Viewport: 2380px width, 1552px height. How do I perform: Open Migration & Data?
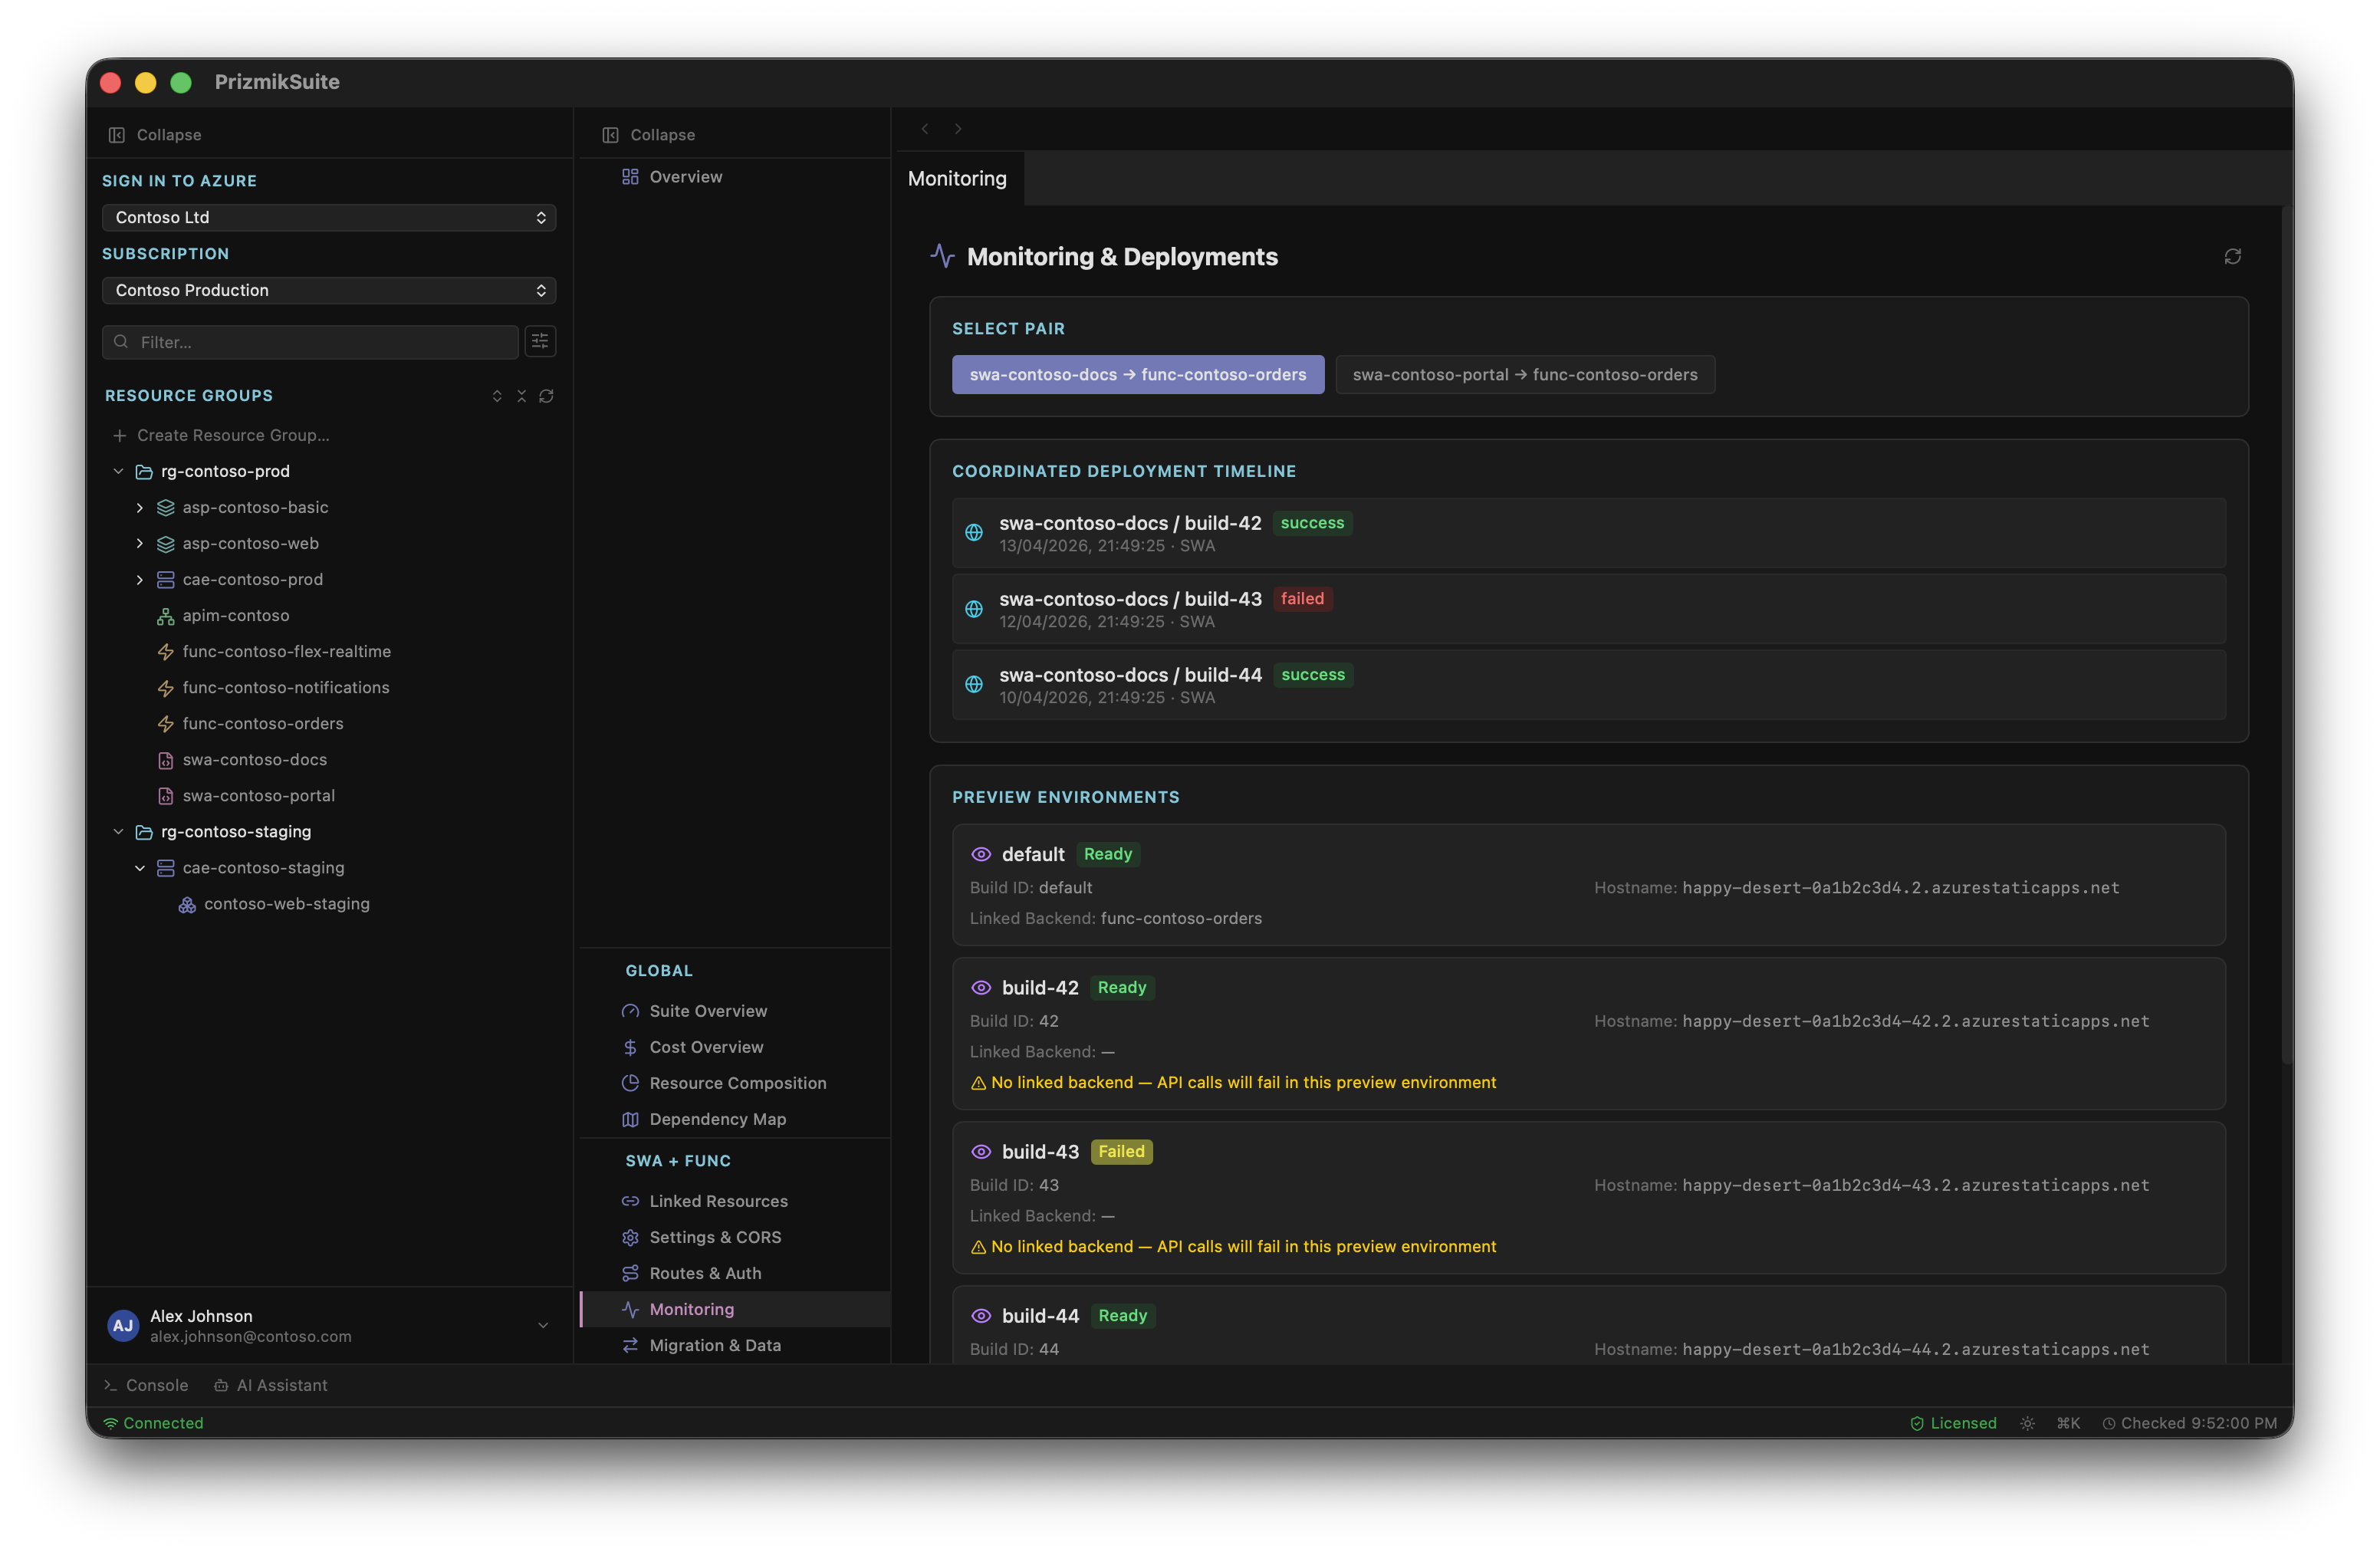[x=735, y=1345]
